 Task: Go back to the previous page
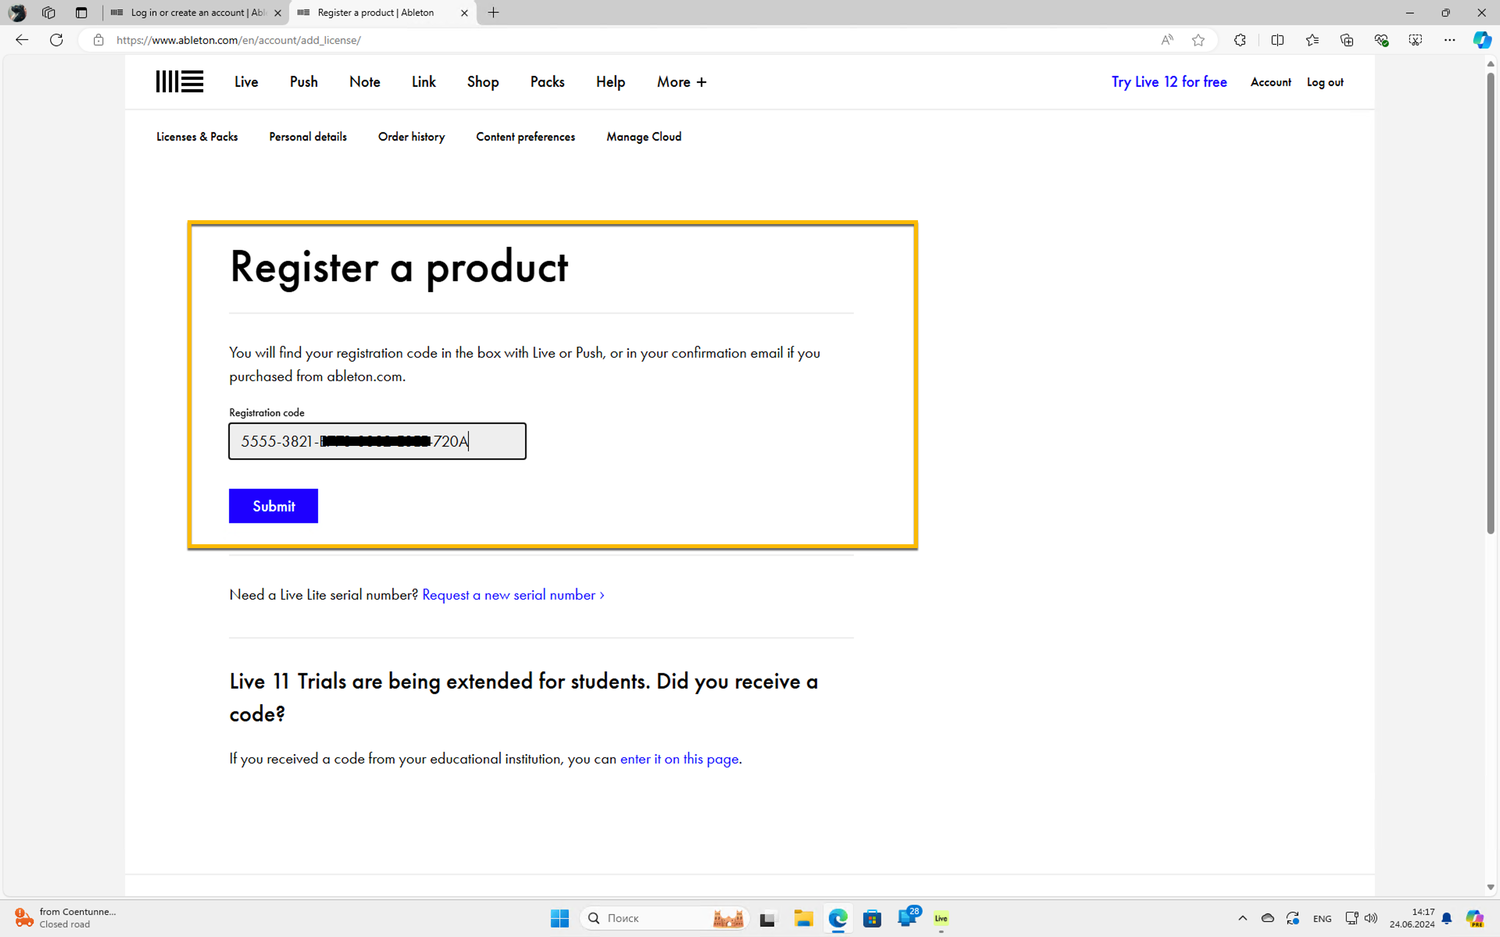(22, 40)
